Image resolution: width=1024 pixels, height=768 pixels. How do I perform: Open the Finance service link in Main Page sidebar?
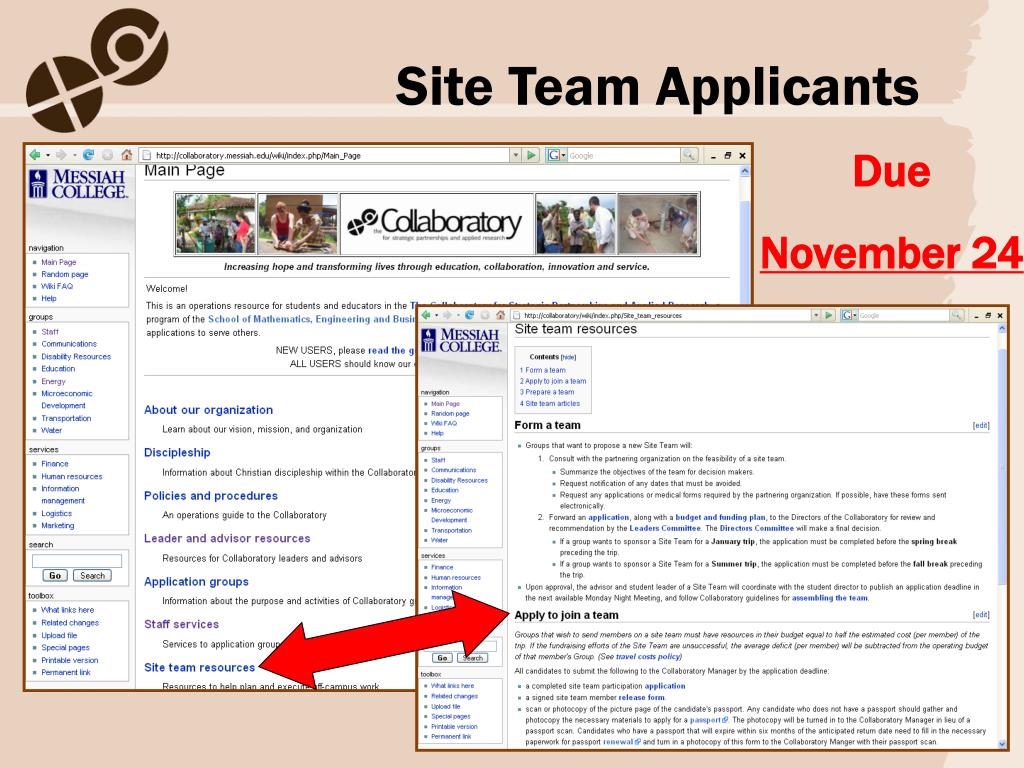tap(55, 464)
